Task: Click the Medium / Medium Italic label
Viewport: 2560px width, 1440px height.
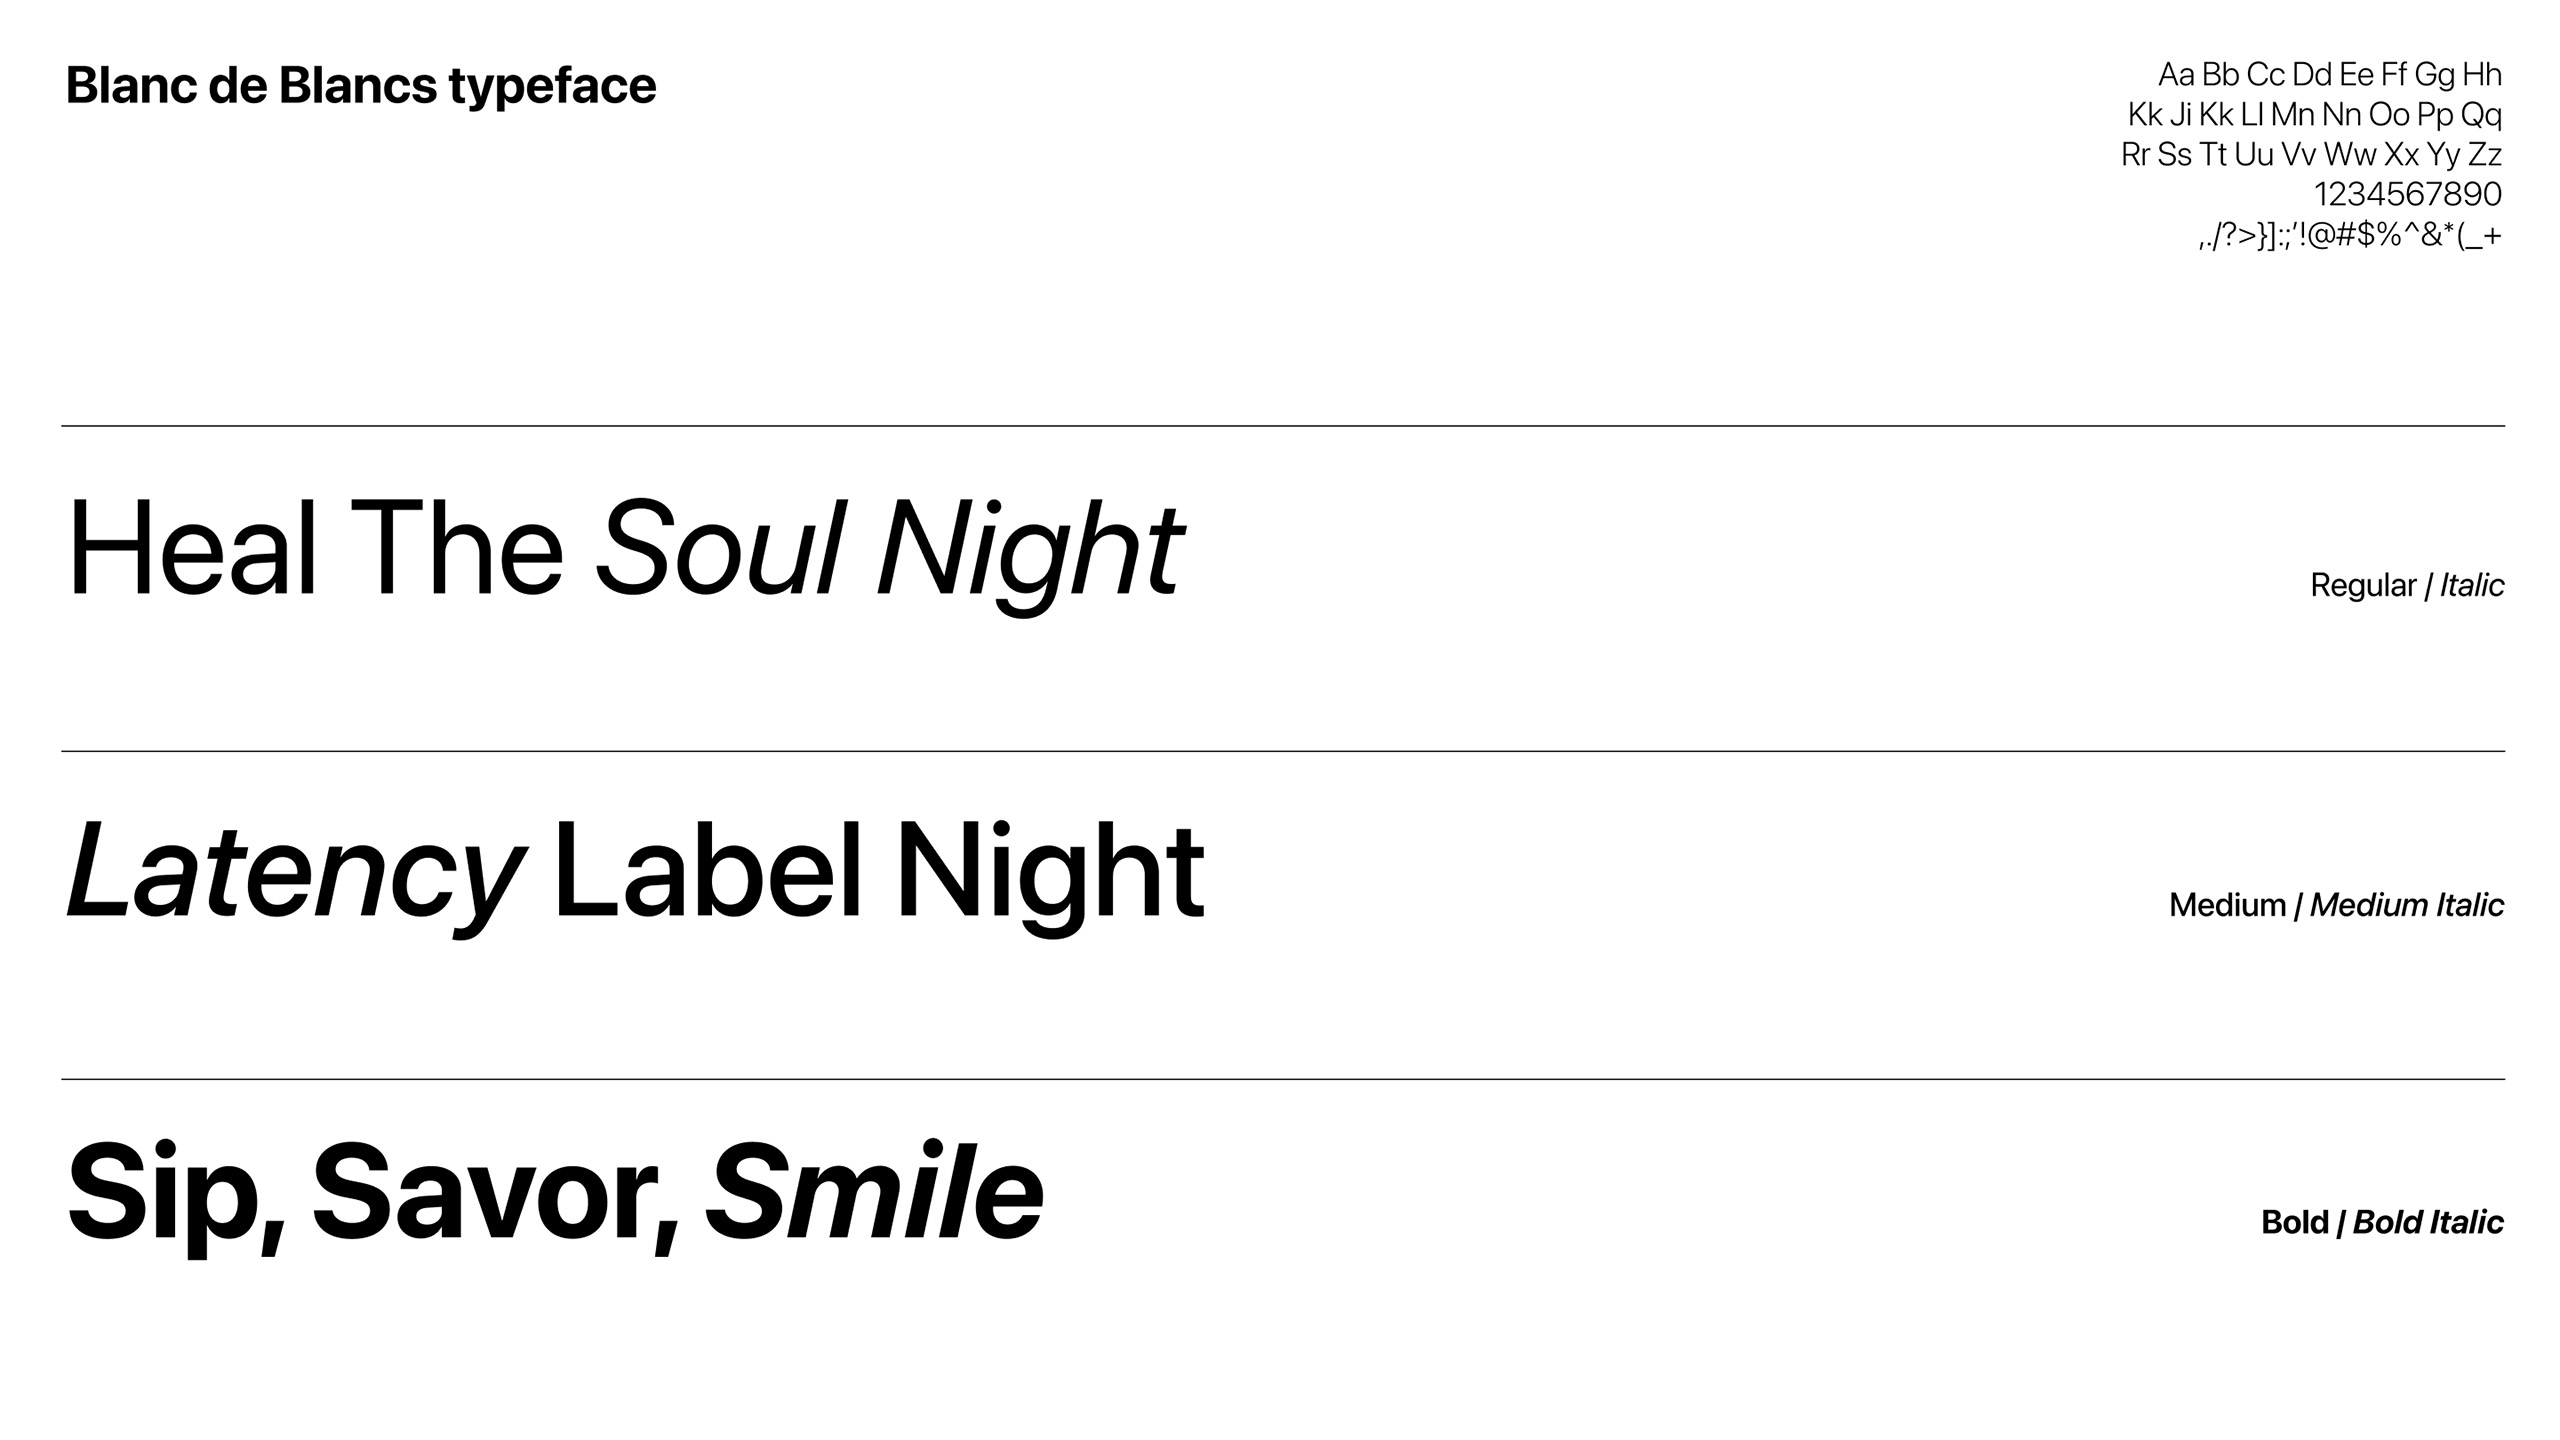Action: 2336,905
